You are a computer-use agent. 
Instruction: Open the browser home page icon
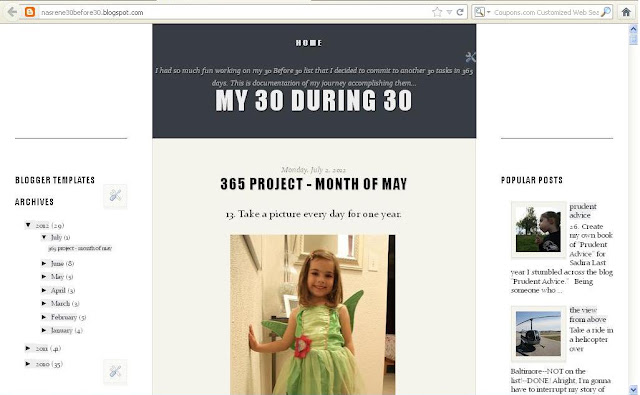[626, 12]
